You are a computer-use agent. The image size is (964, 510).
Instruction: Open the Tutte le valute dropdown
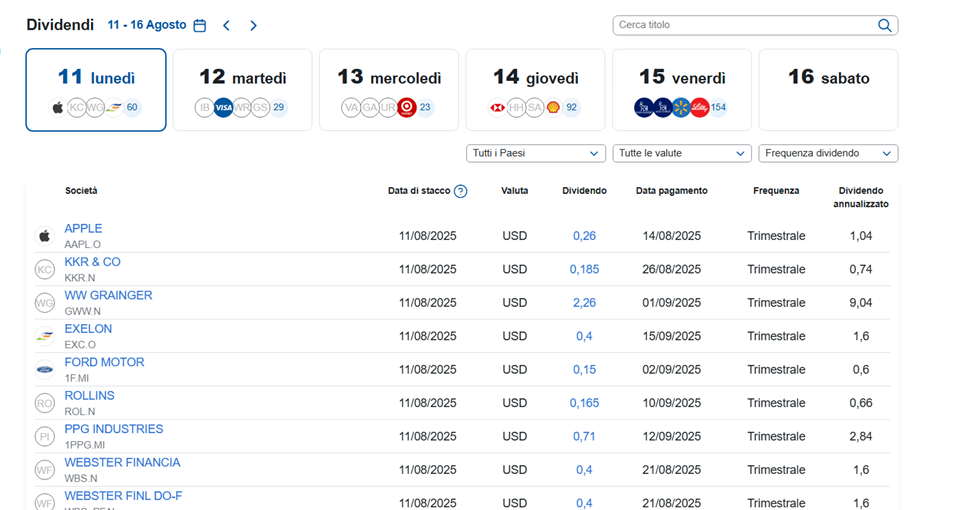[683, 153]
